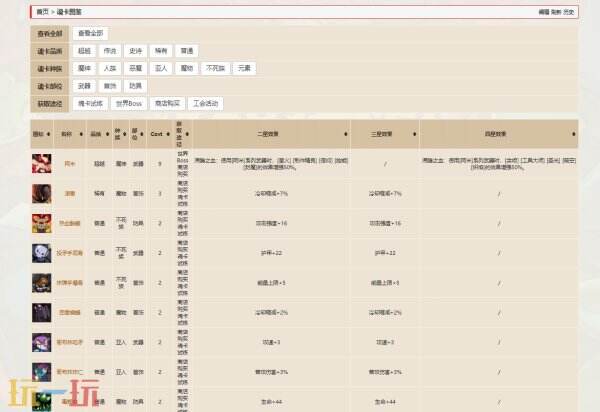Image resolution: width=600 pixels, height=412 pixels.
Task: Filter cards by 史诗 quality
Action: [x=135, y=51]
